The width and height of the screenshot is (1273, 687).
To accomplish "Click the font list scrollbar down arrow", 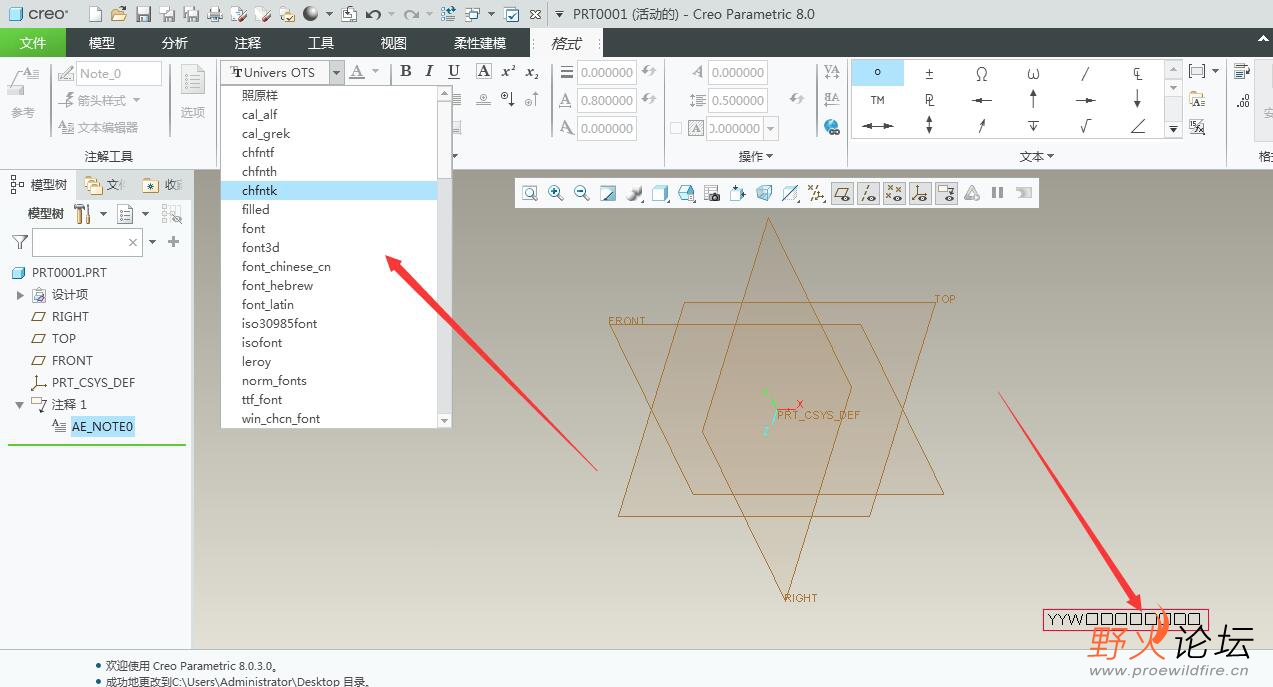I will (x=445, y=421).
